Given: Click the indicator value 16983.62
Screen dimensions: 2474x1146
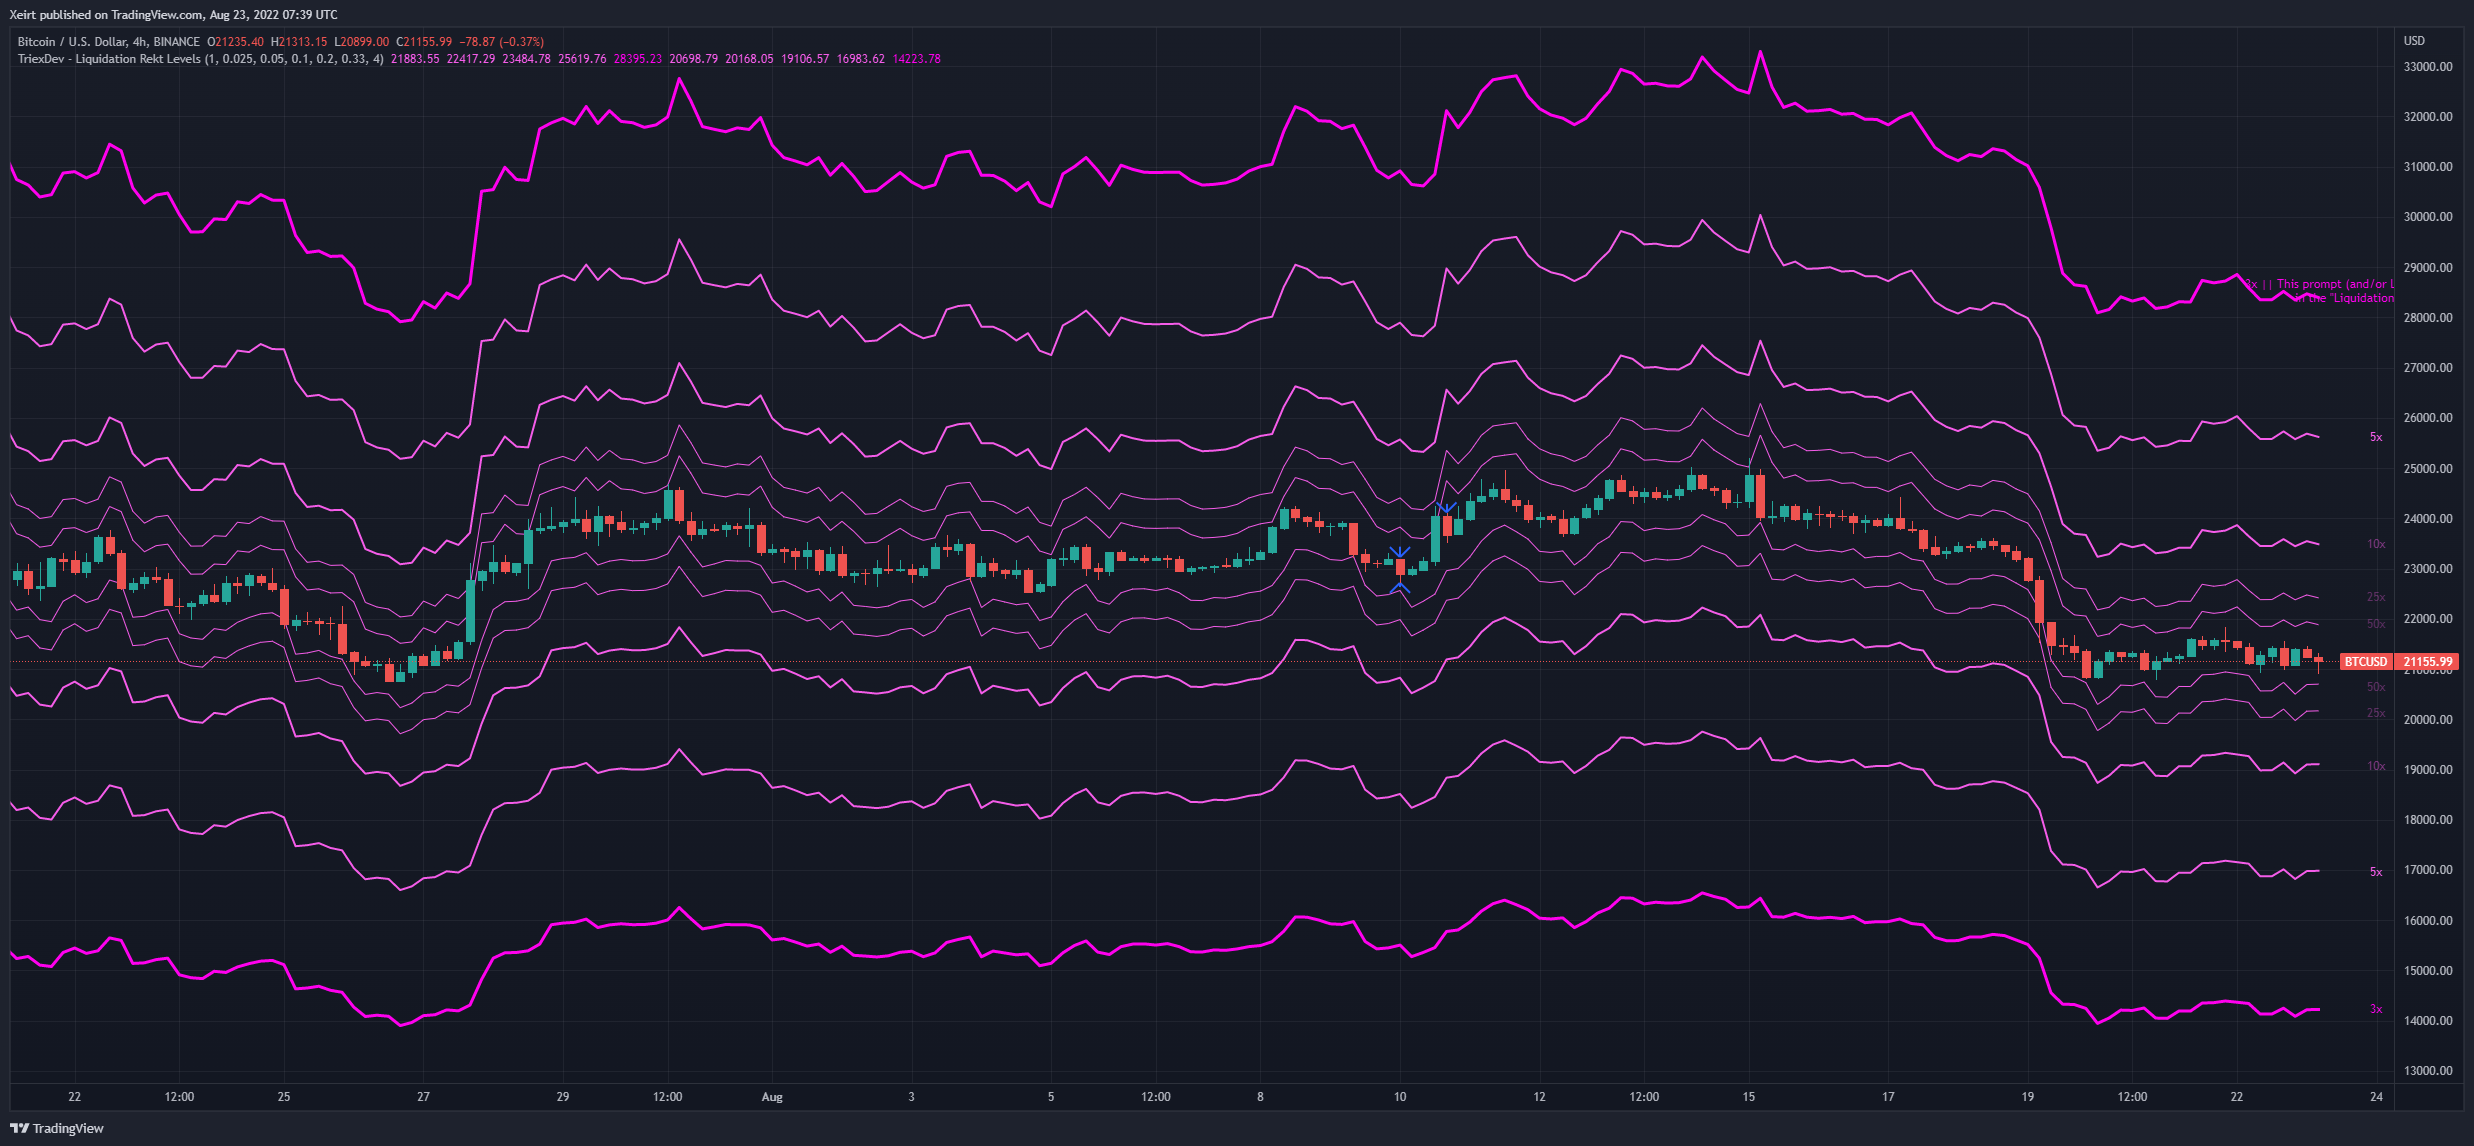Looking at the screenshot, I should tap(861, 59).
